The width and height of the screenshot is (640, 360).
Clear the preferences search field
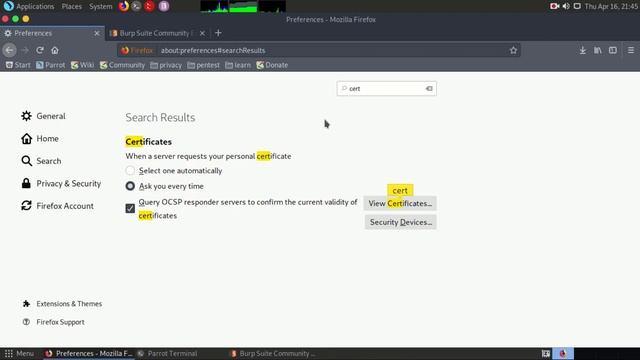(x=429, y=89)
